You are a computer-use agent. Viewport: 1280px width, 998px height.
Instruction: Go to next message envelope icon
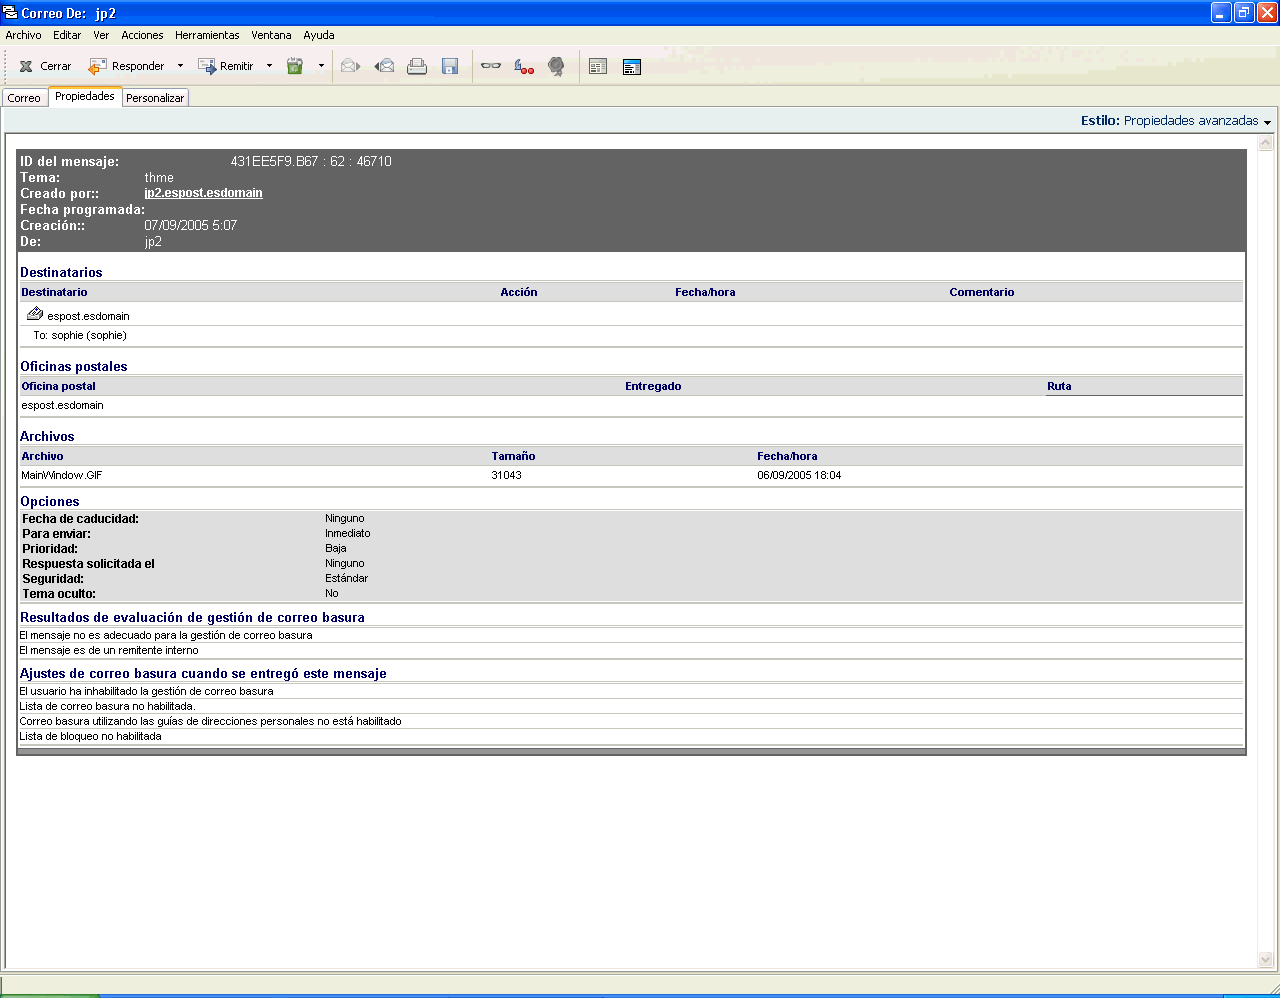point(350,66)
